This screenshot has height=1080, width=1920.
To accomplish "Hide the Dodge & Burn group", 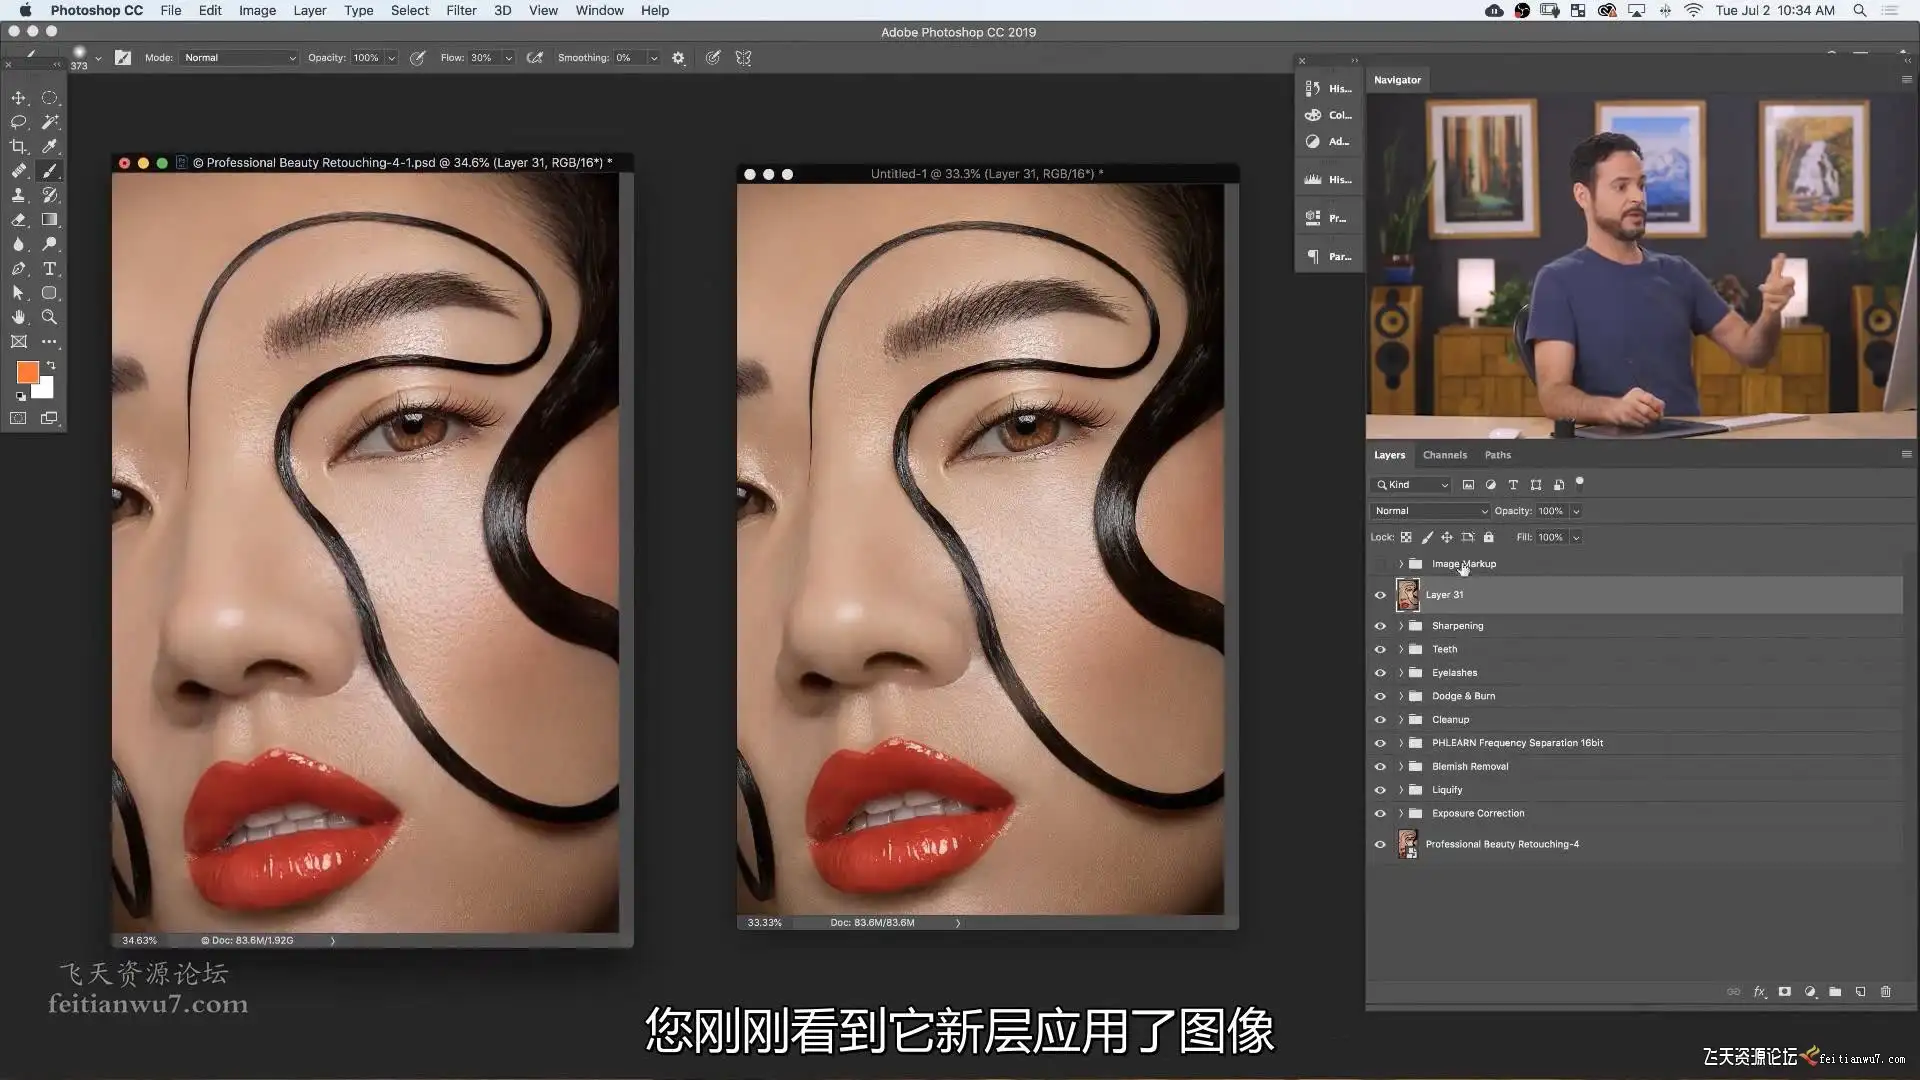I will click(1380, 696).
